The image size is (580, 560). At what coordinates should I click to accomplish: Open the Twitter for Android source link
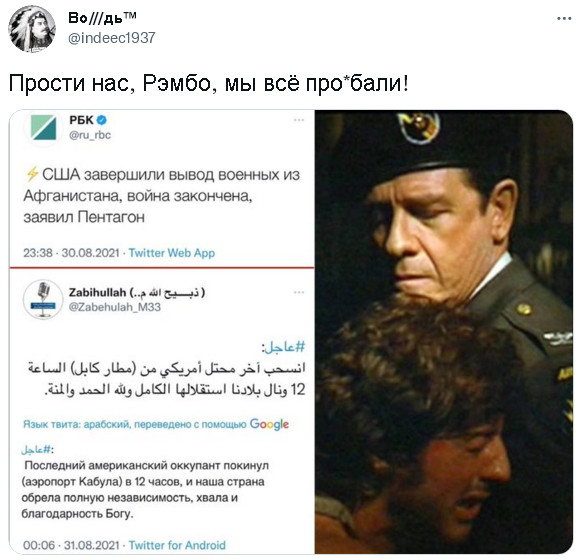coord(177,545)
